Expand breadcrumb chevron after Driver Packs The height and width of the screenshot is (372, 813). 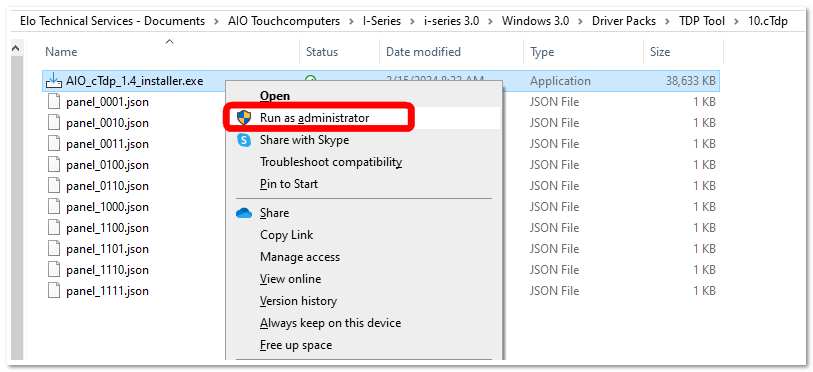point(667,21)
